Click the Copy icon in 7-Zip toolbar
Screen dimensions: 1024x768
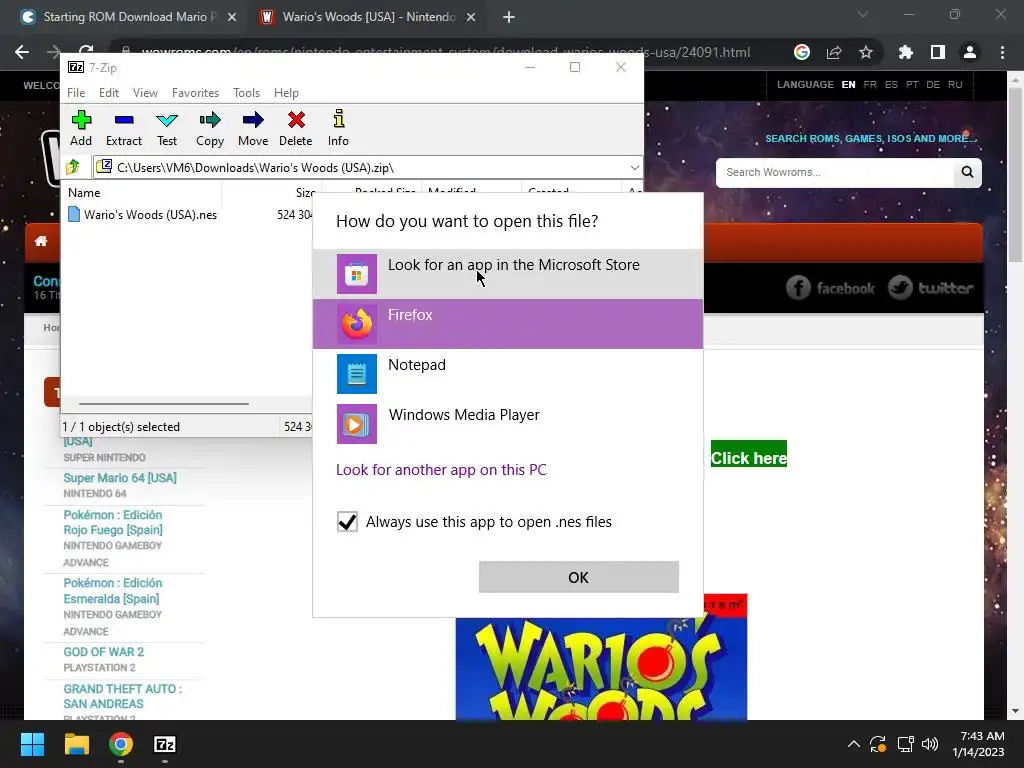(210, 128)
